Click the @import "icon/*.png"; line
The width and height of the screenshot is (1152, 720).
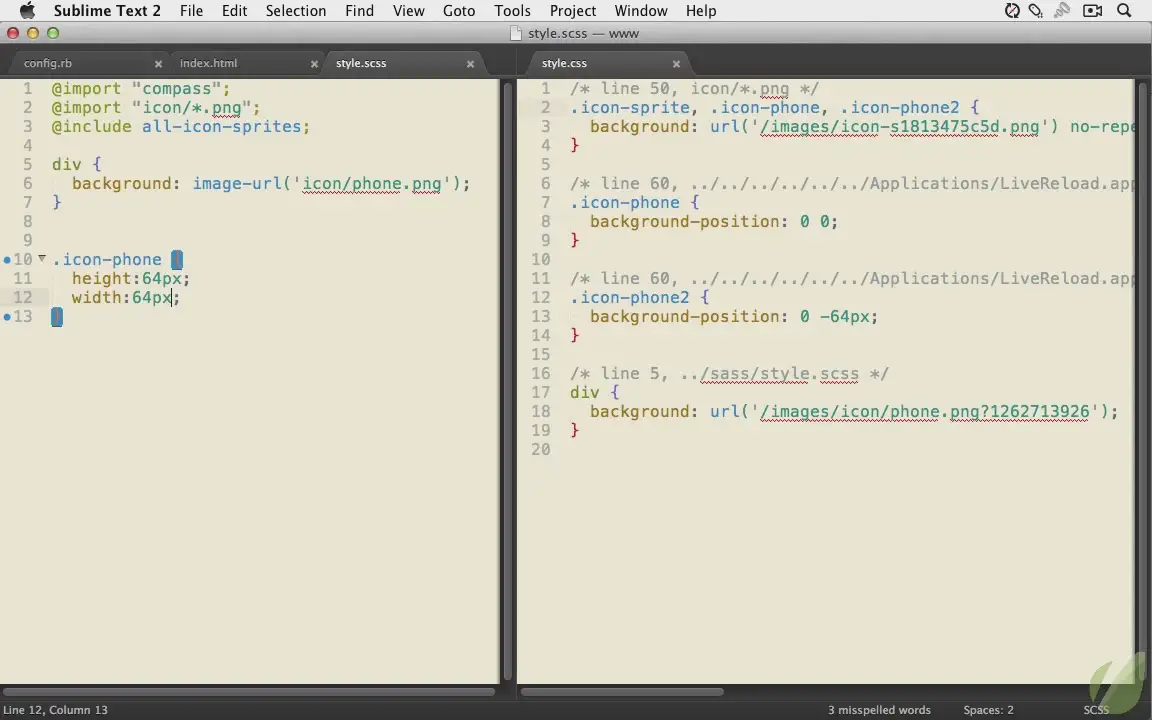[156, 108]
